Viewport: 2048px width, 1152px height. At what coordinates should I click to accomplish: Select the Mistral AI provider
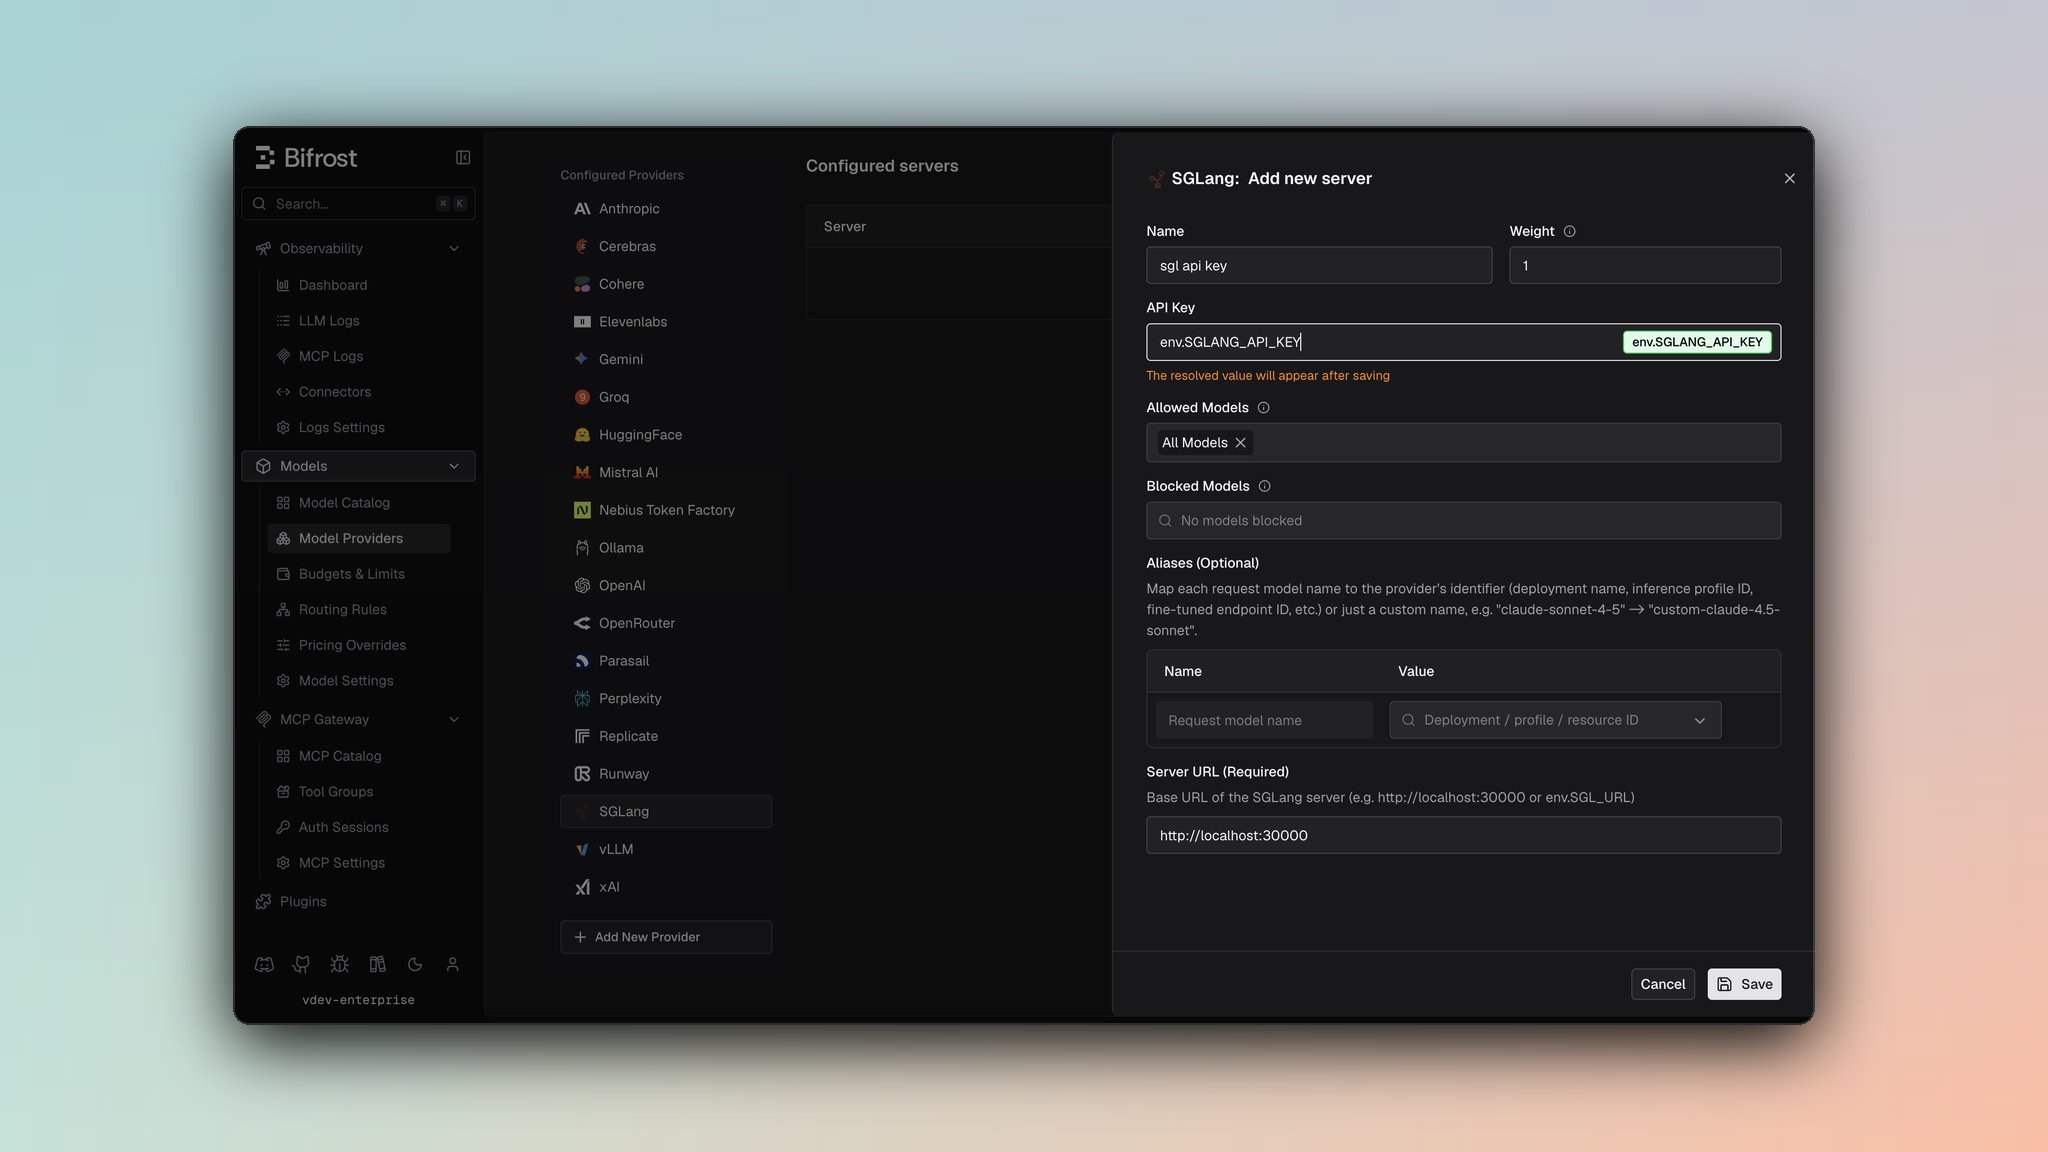(x=666, y=472)
